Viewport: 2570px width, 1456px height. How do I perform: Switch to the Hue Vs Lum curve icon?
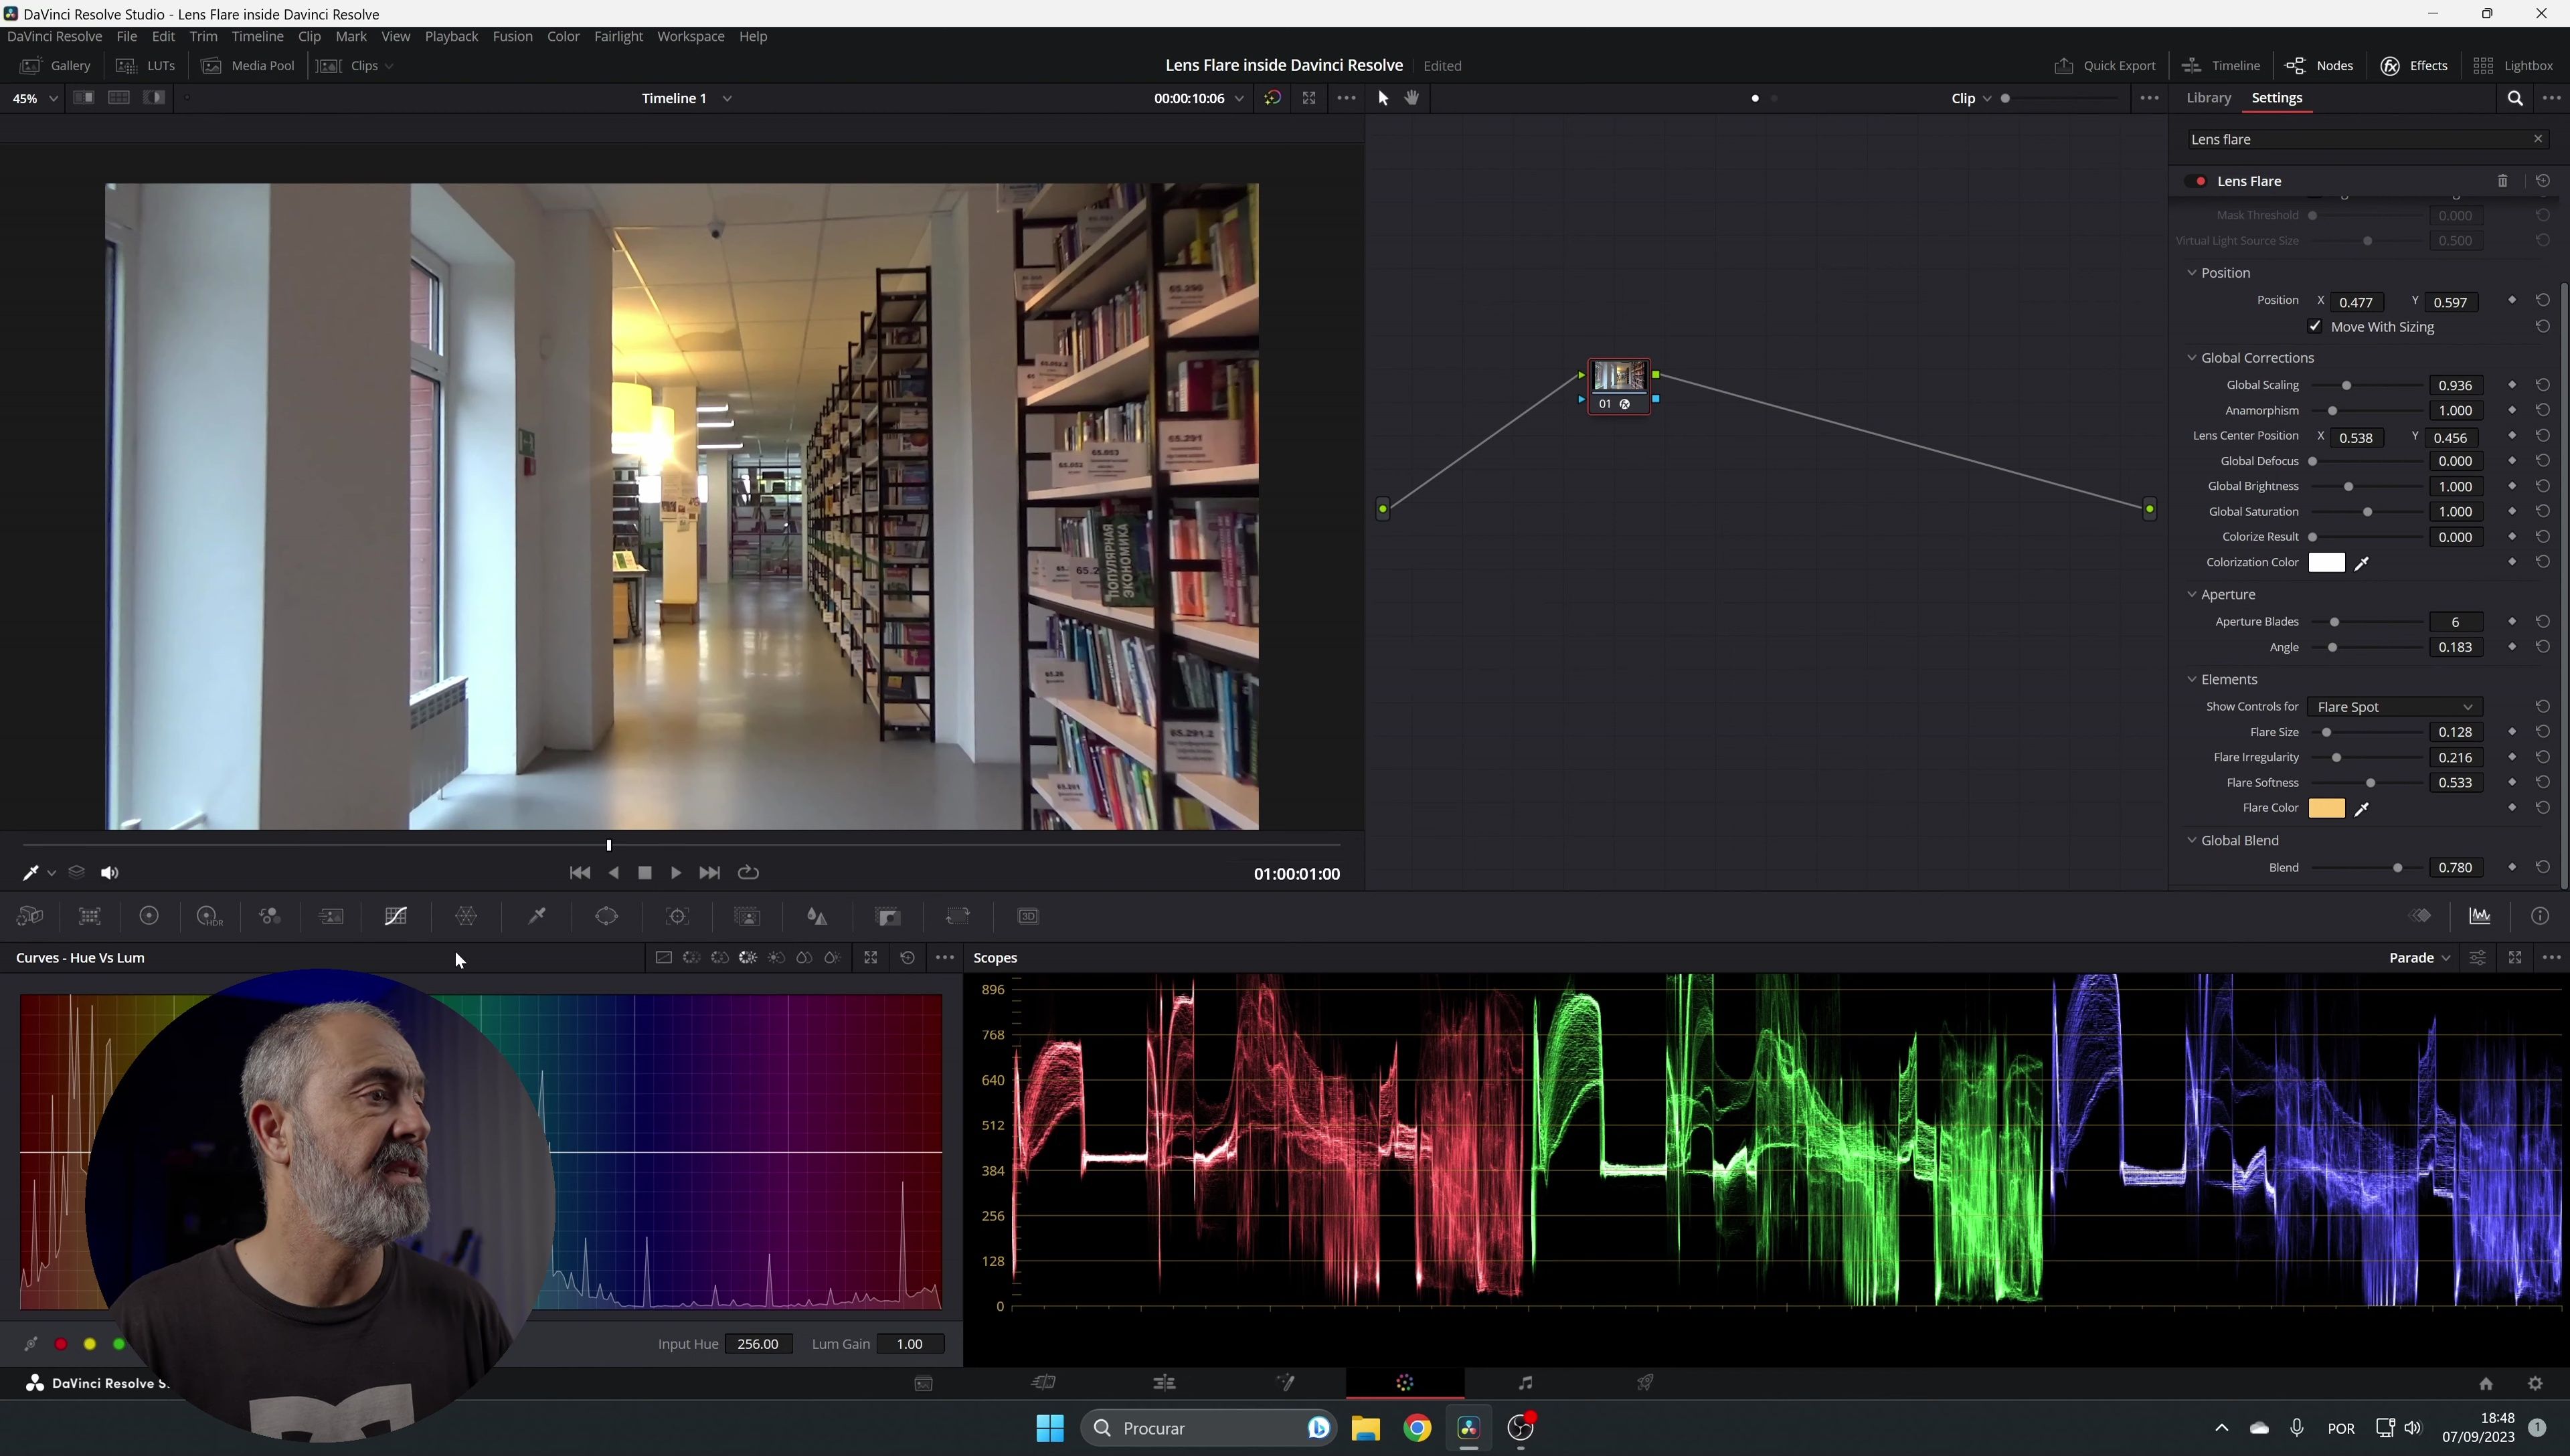pyautogui.click(x=748, y=958)
